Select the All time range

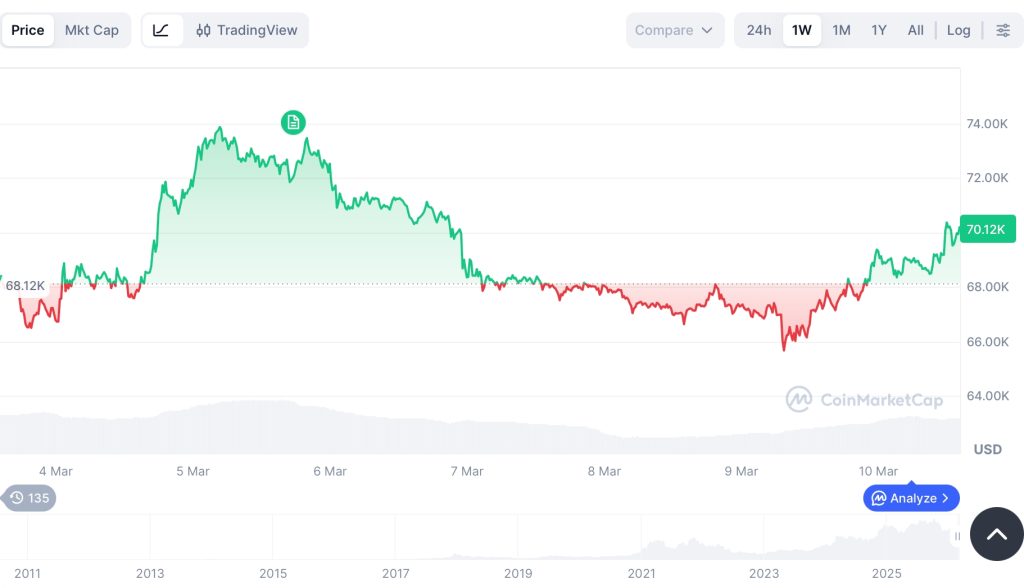pyautogui.click(x=915, y=30)
